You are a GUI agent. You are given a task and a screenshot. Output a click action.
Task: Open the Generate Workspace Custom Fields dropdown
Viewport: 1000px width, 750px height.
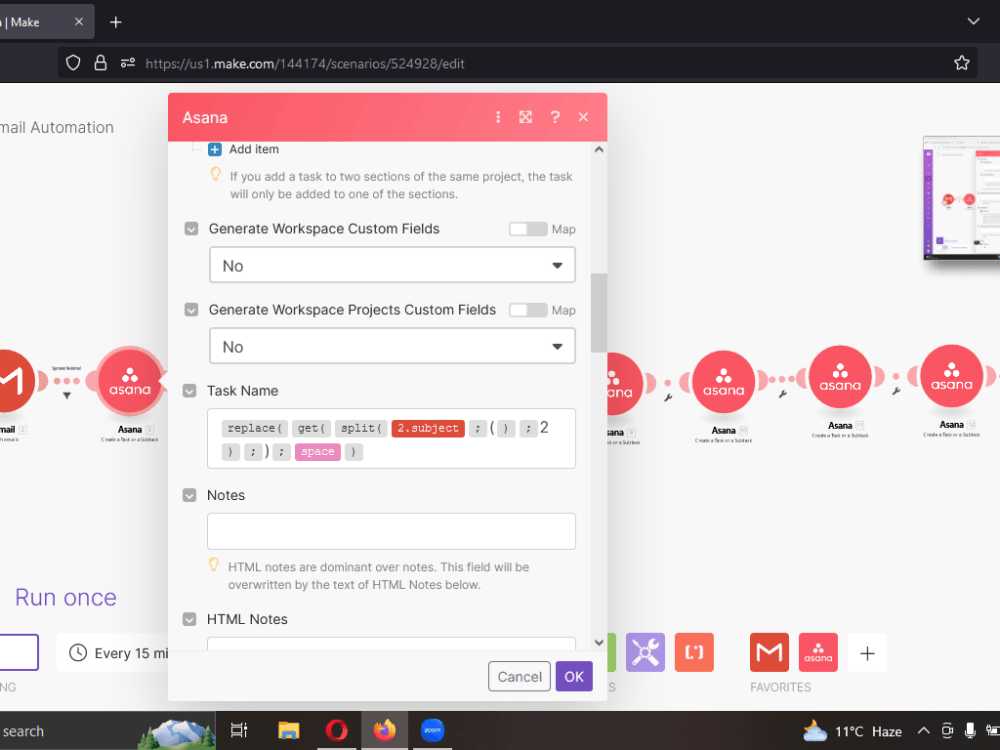pos(392,265)
